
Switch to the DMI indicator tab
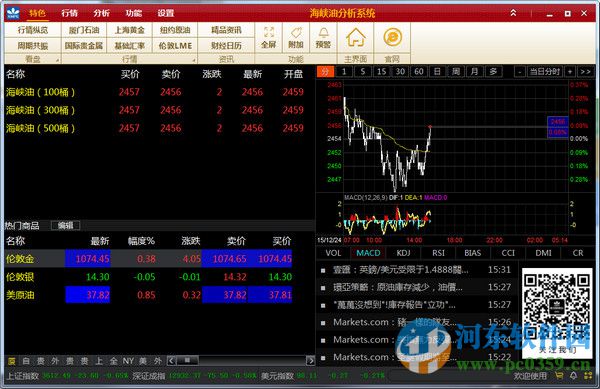[x=543, y=253]
